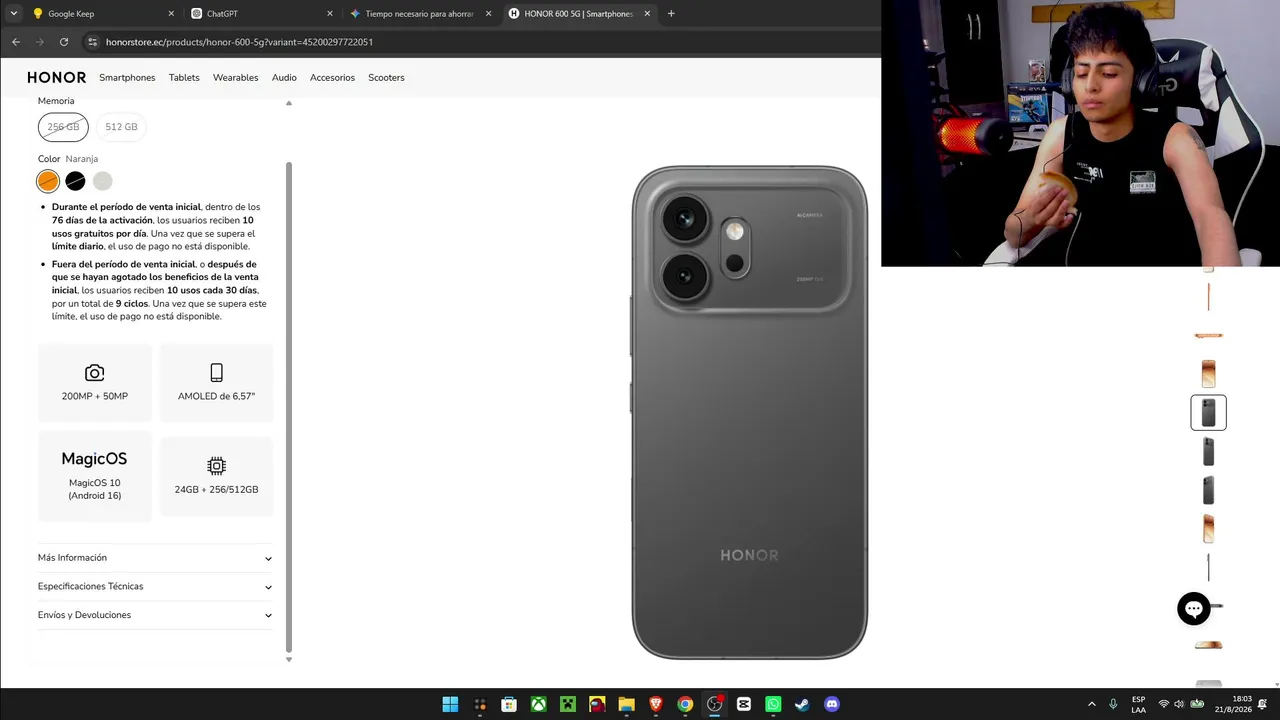Open the Accesorios menu
1280x720 pixels.
332,78
